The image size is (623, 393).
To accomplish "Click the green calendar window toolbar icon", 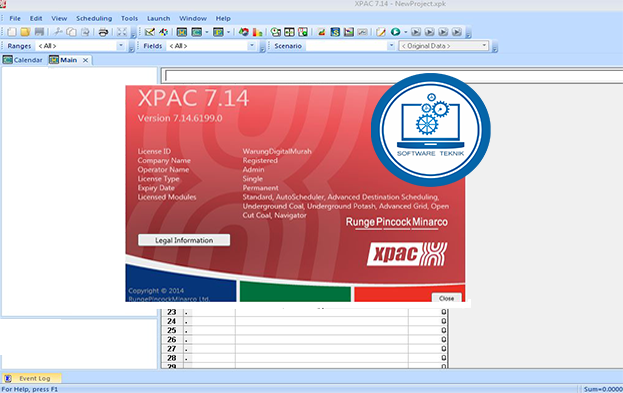I will [197, 32].
